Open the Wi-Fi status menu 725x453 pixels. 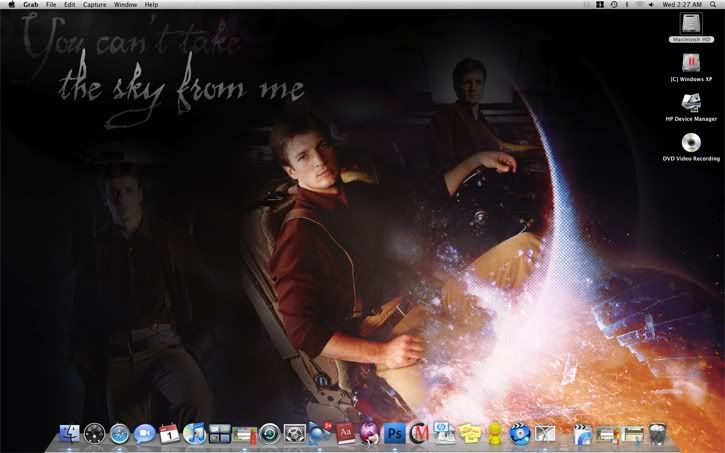pyautogui.click(x=639, y=5)
